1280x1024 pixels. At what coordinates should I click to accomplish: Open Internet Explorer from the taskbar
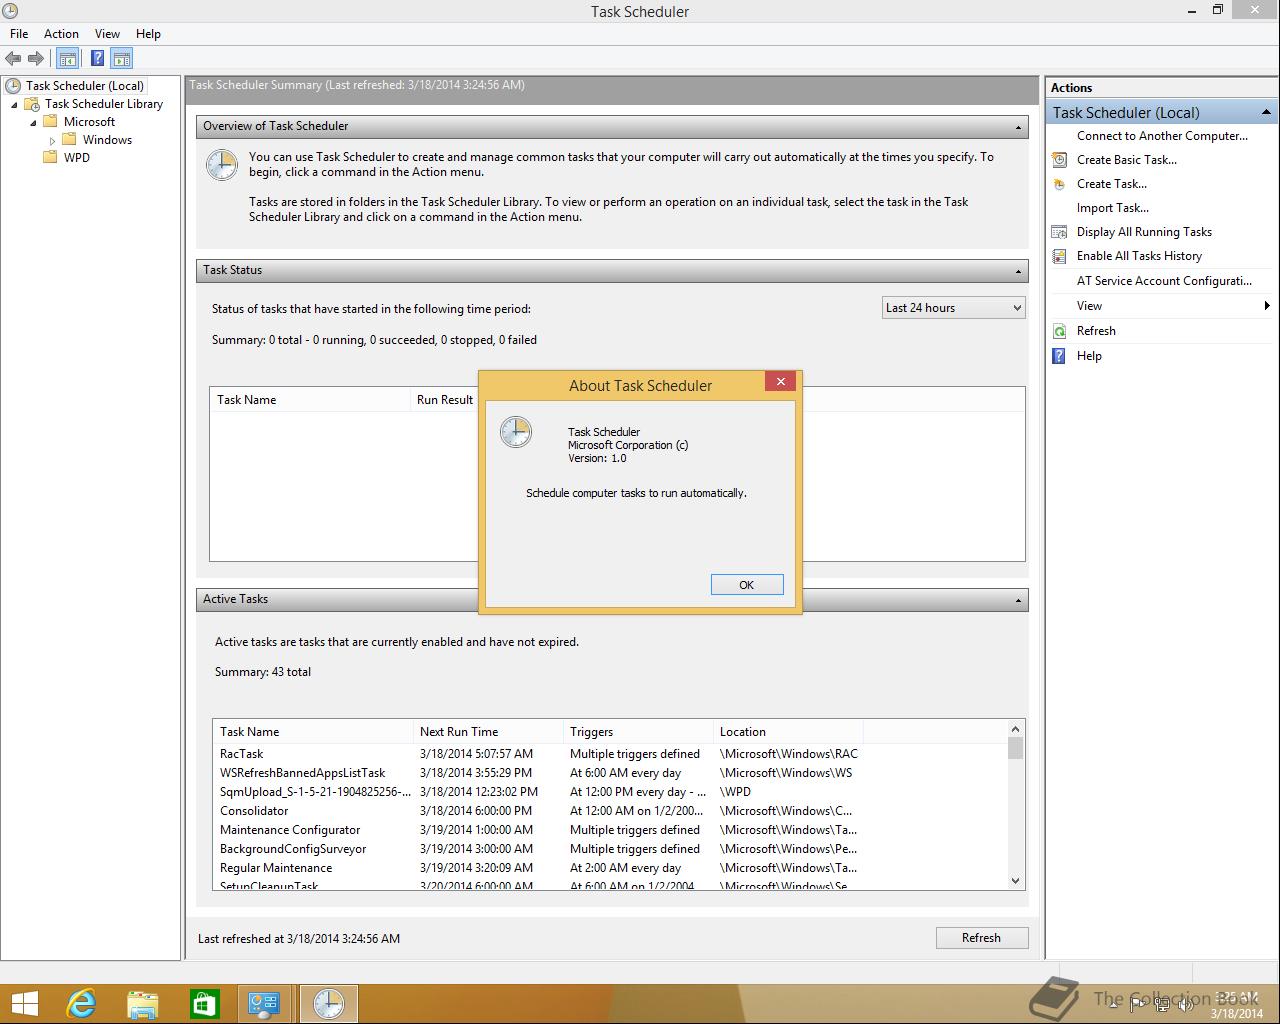(81, 1004)
